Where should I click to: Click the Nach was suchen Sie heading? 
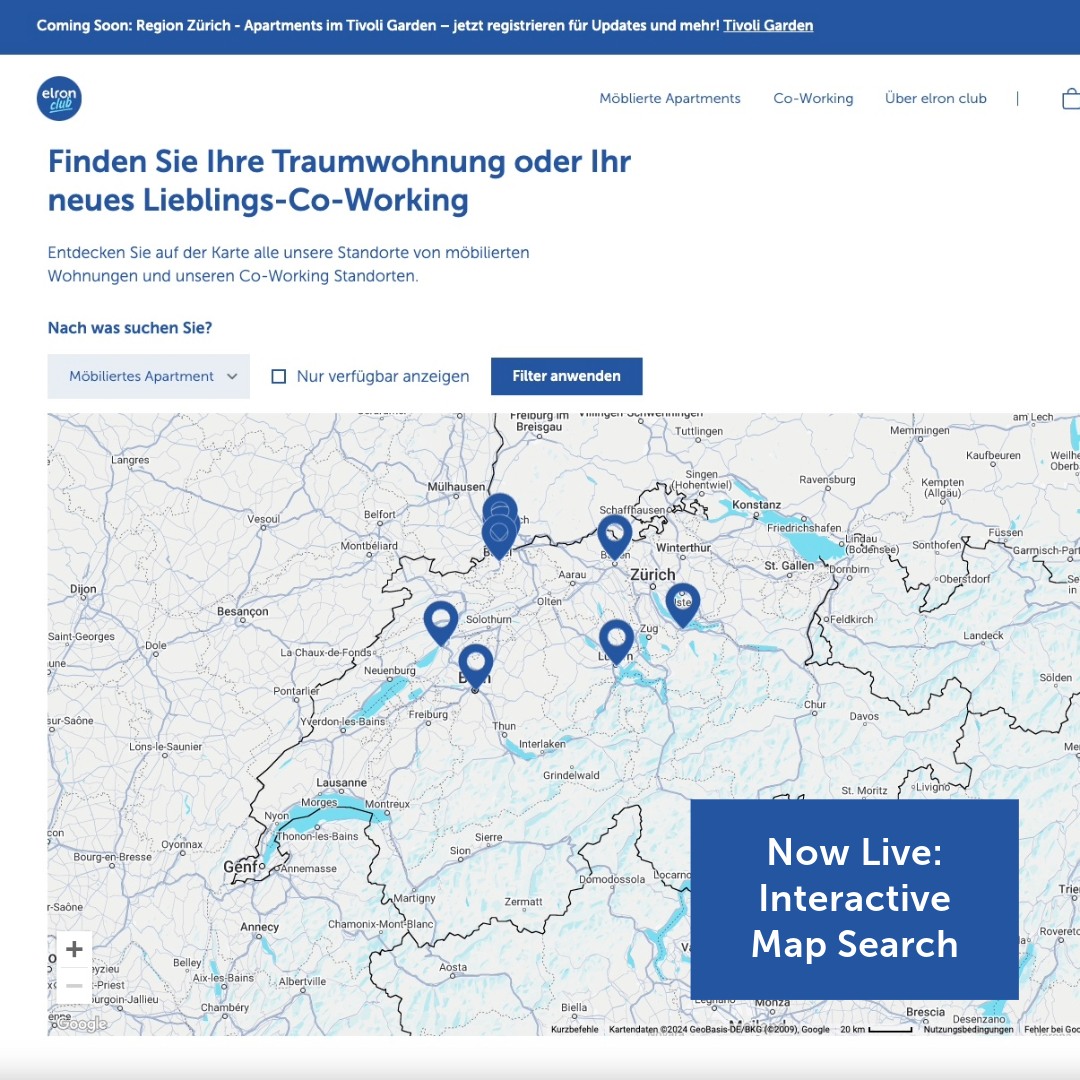(130, 328)
